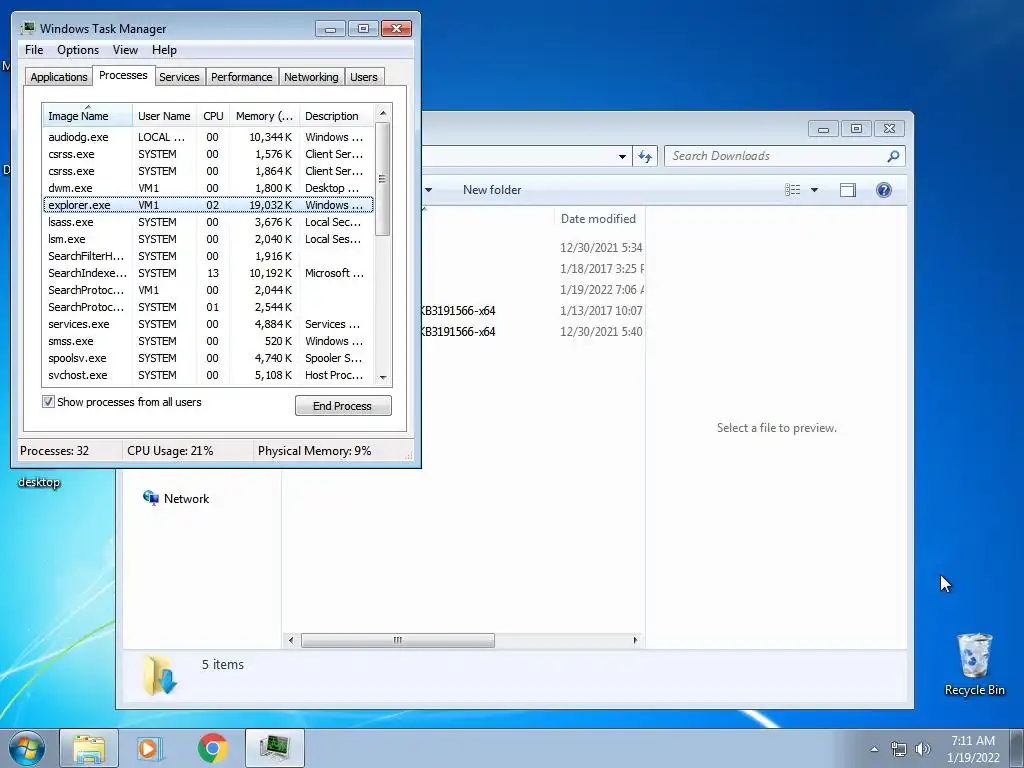Image resolution: width=1024 pixels, height=768 pixels.
Task: Click the Network icon in Explorer sidebar
Action: click(x=151, y=498)
